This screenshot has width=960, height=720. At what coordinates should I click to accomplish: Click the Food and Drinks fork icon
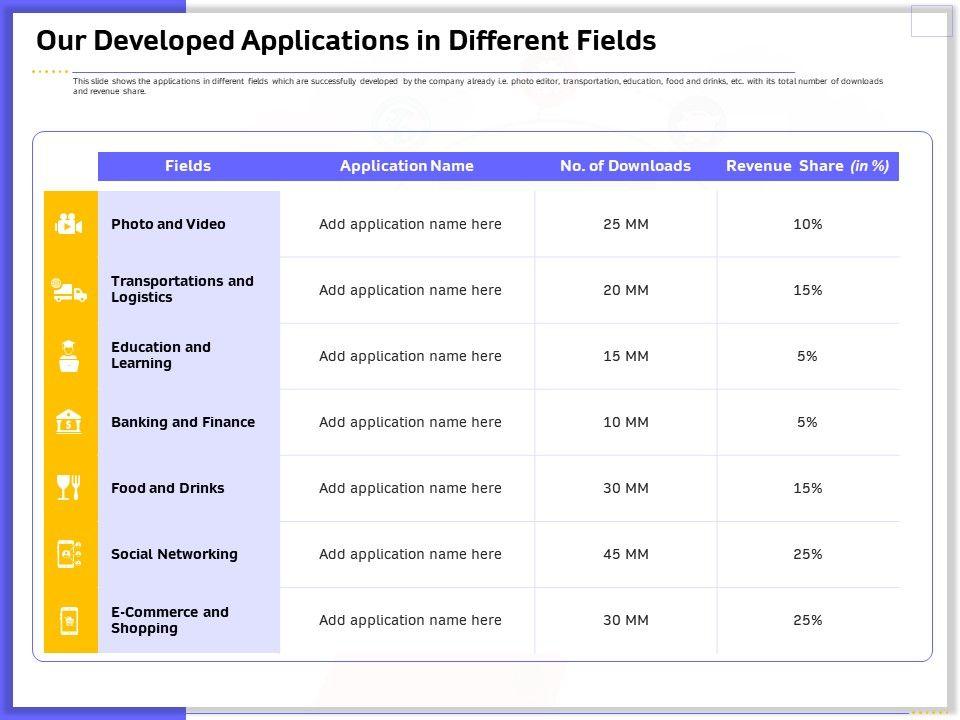coord(68,488)
